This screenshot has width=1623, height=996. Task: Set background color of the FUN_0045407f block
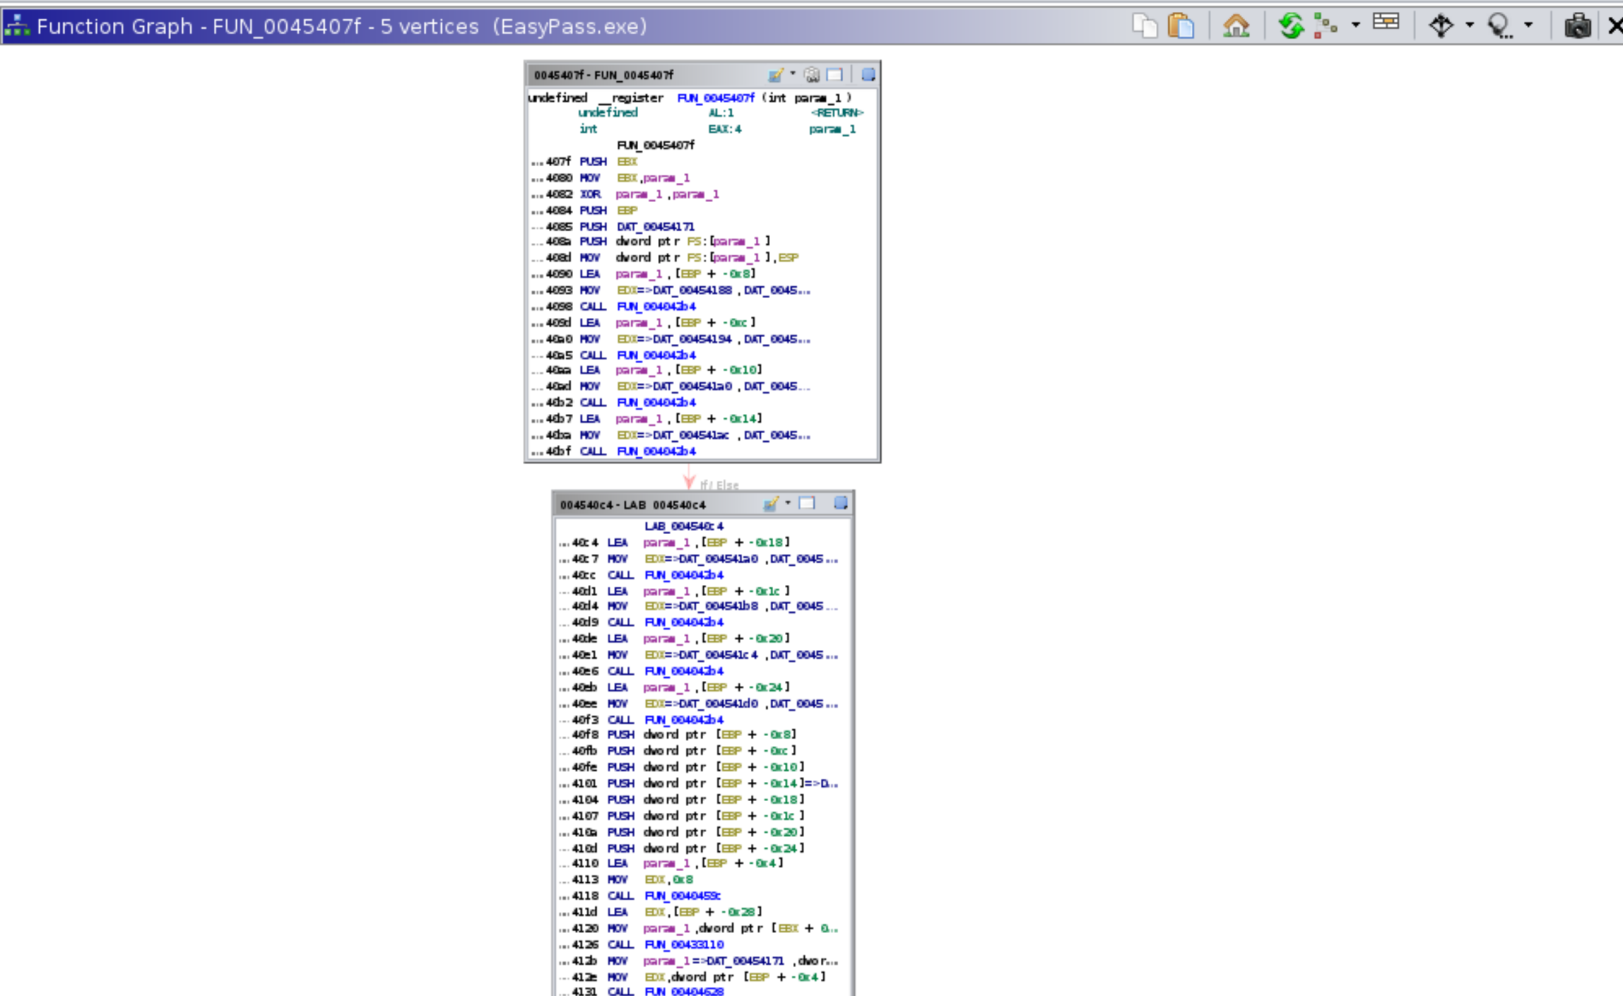pos(776,75)
